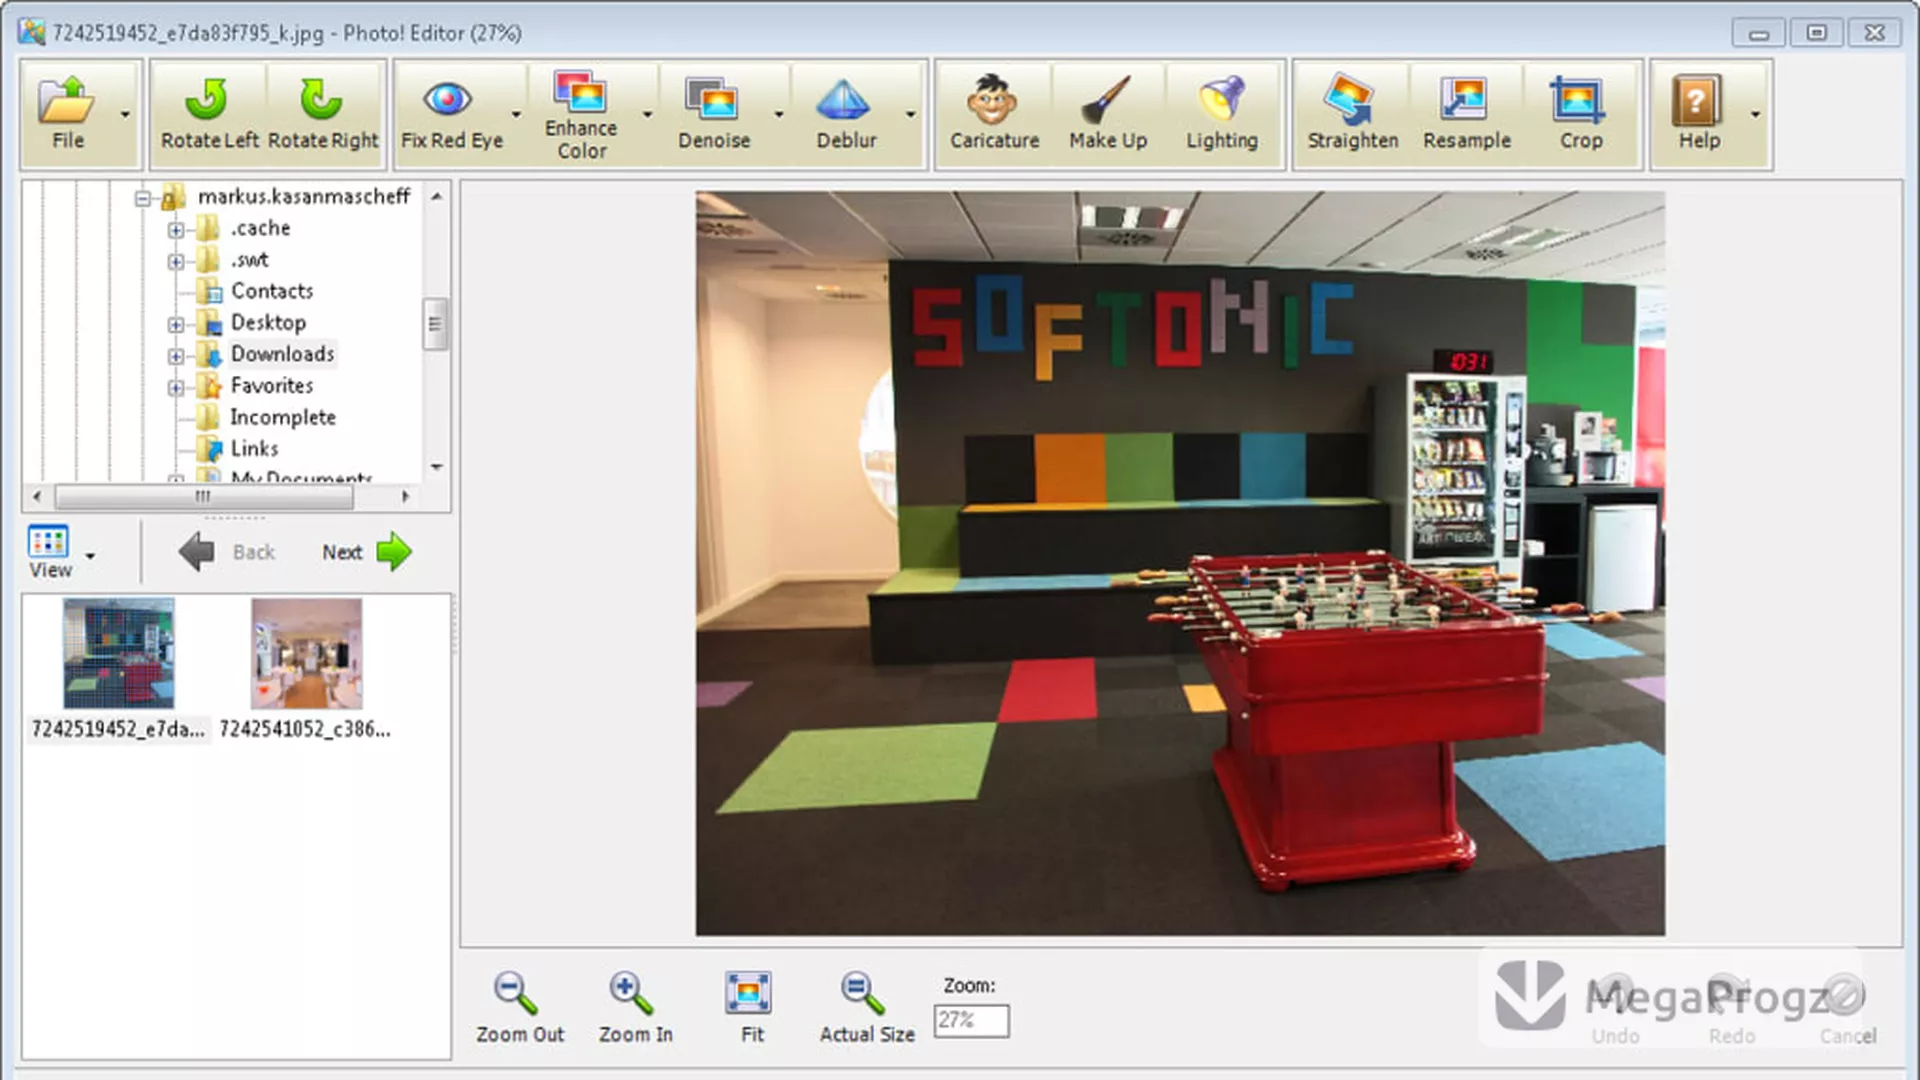Open the Fix Red Eye dropdown arrow
1920x1080 pixels.
pos(516,115)
